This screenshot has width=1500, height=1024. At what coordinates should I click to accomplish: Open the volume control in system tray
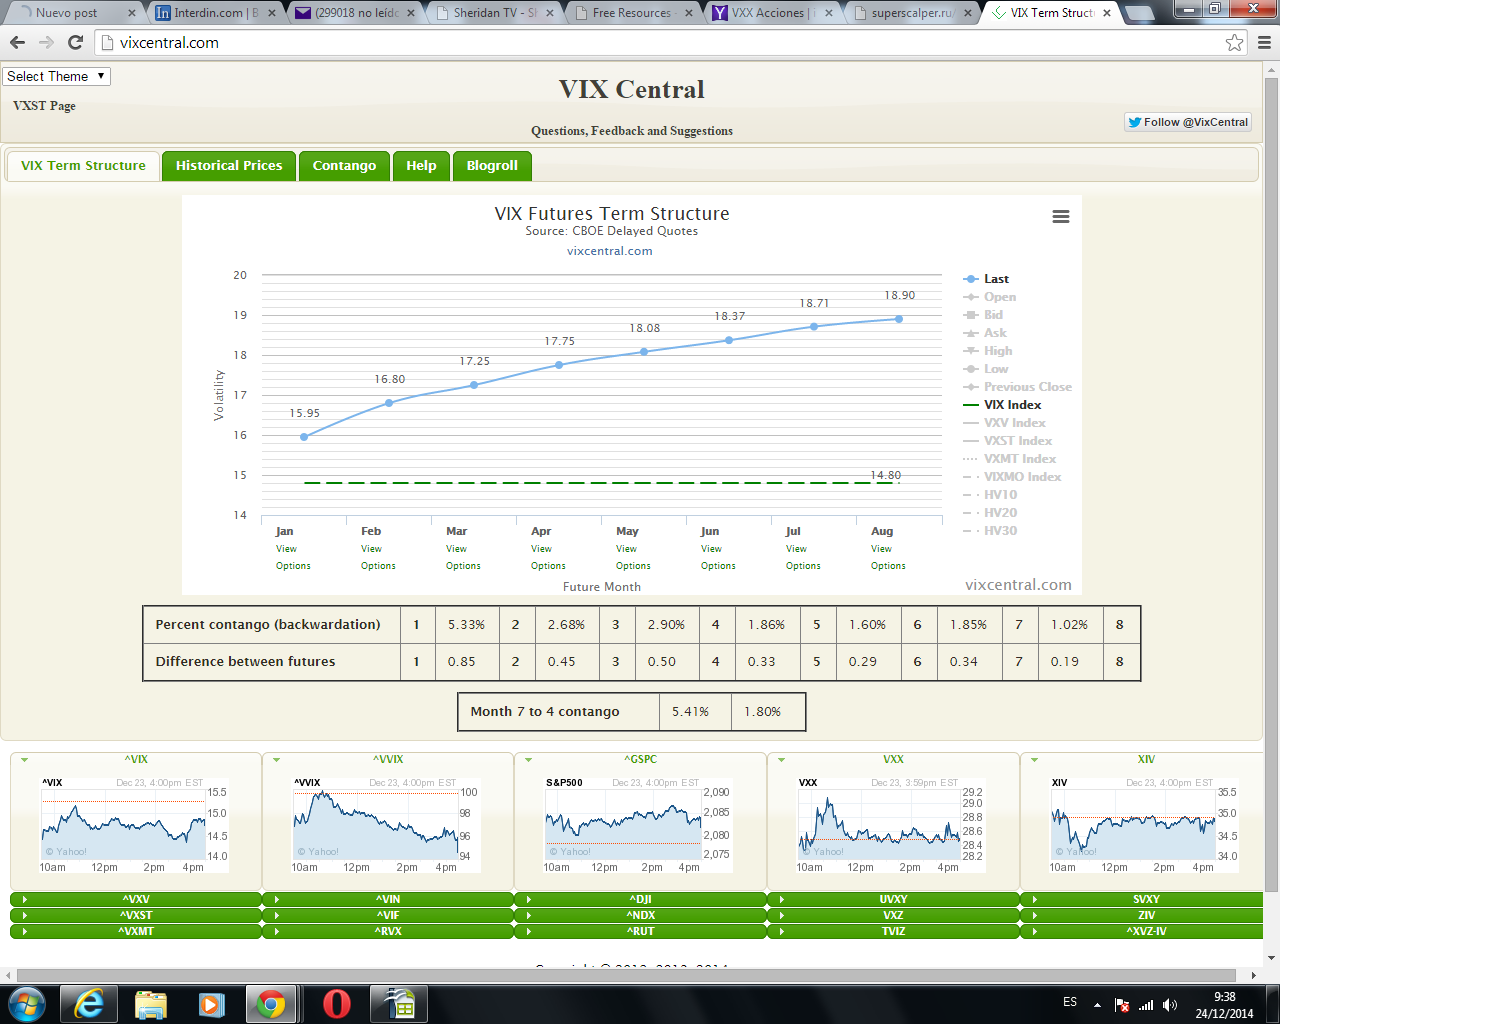tap(1170, 1005)
